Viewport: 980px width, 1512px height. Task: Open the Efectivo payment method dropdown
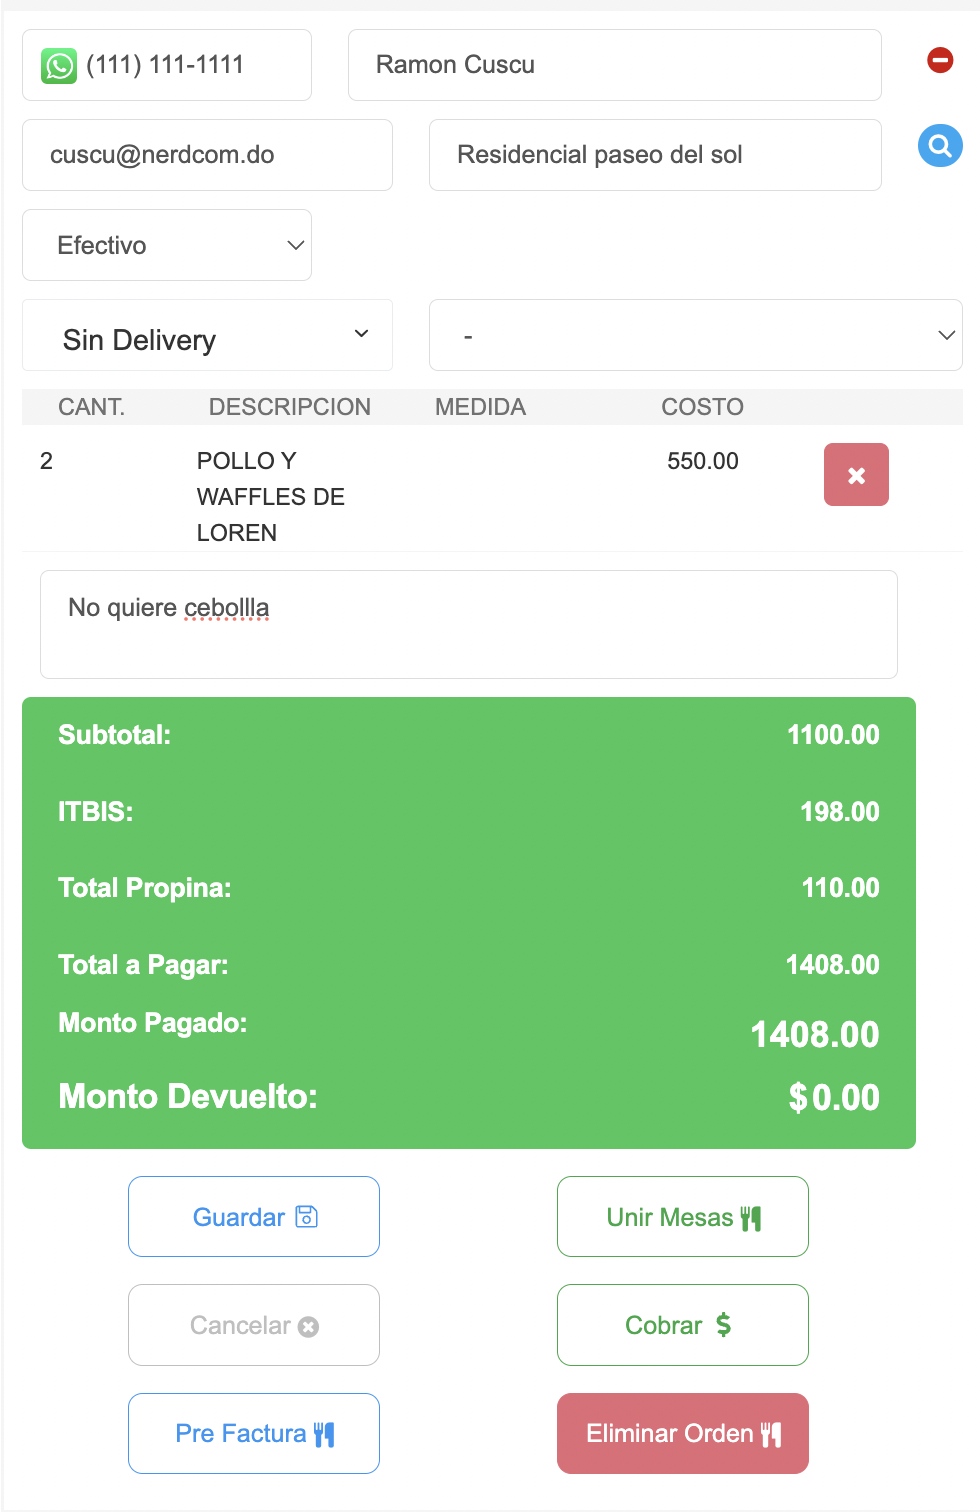pos(167,245)
